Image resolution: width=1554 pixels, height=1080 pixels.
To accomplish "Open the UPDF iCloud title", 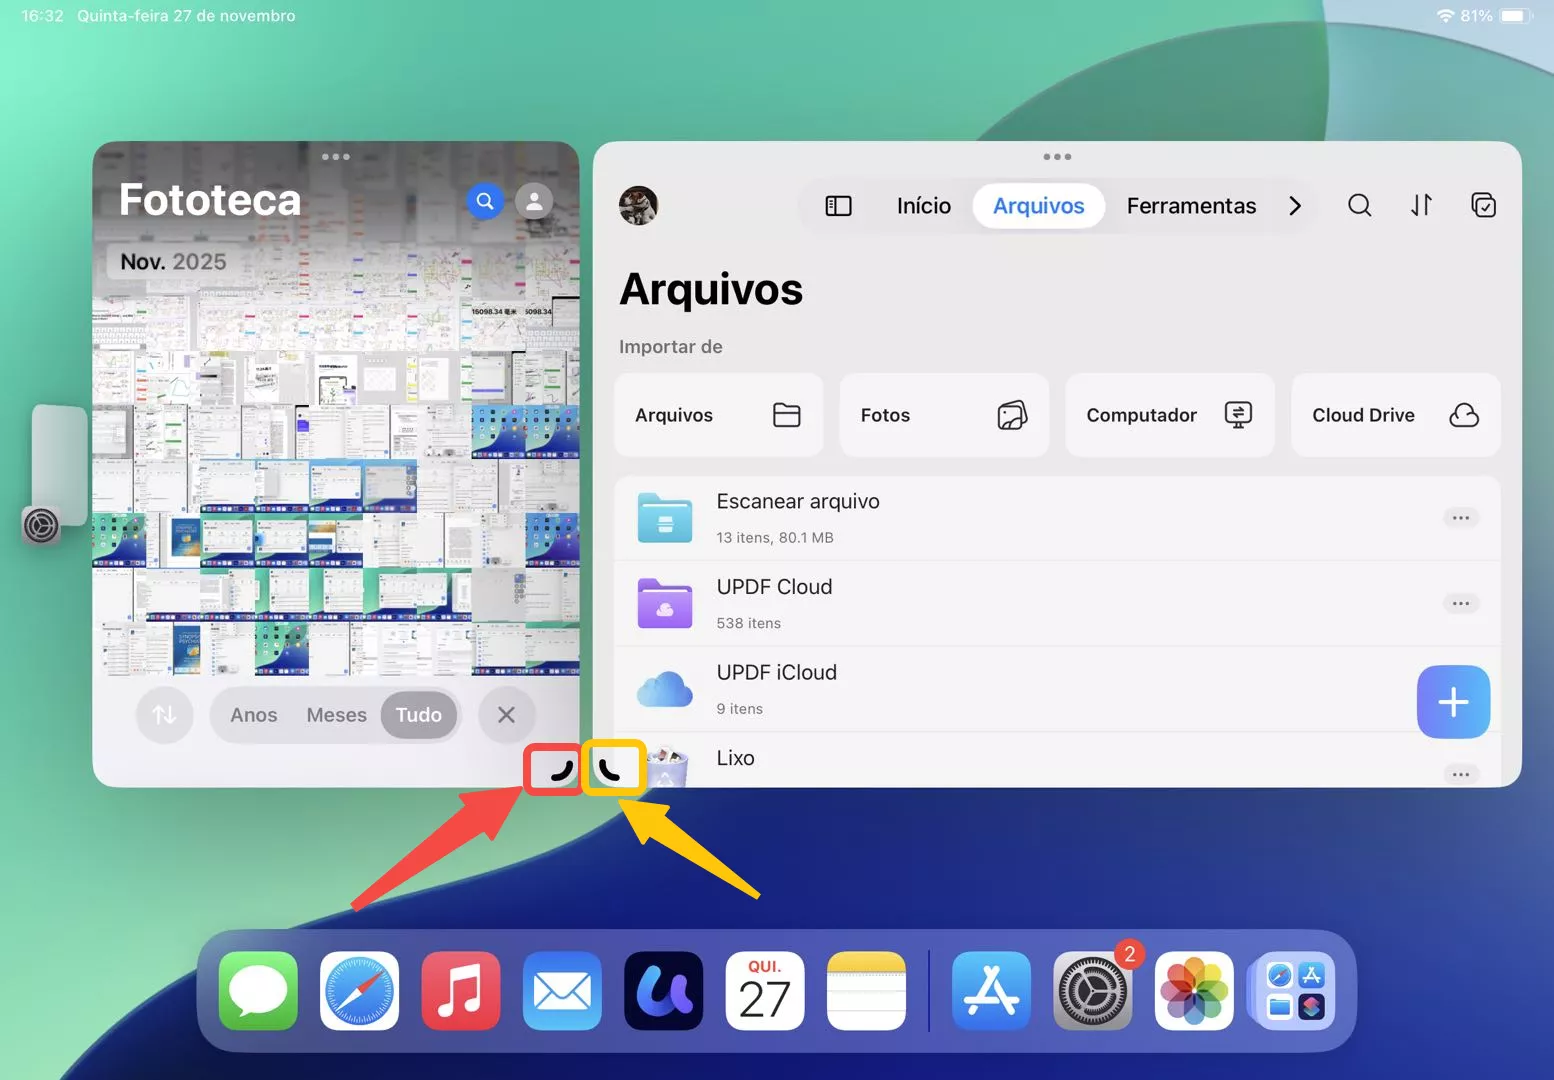I will pyautogui.click(x=776, y=672).
